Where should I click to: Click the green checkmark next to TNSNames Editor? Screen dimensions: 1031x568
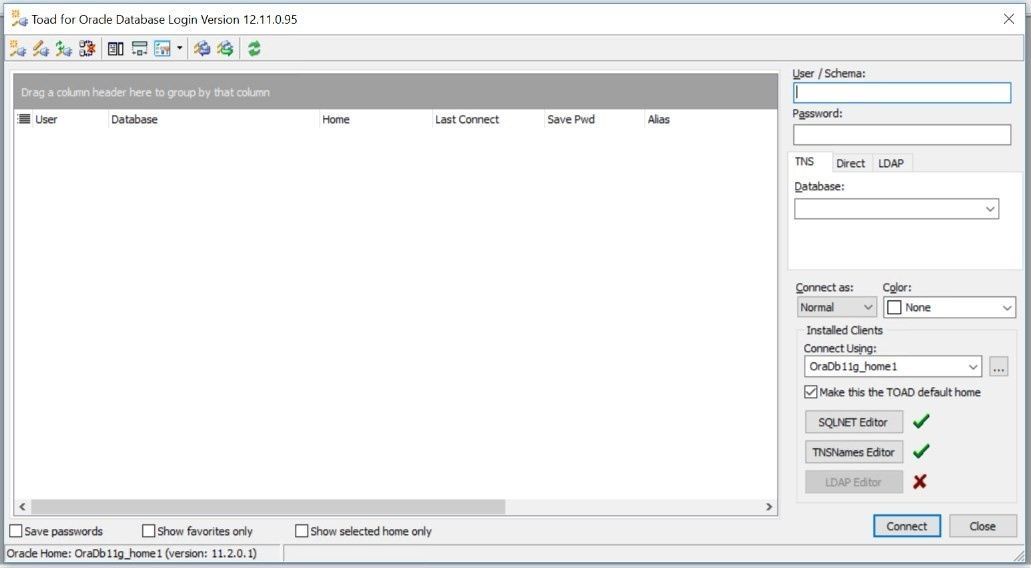pos(921,452)
